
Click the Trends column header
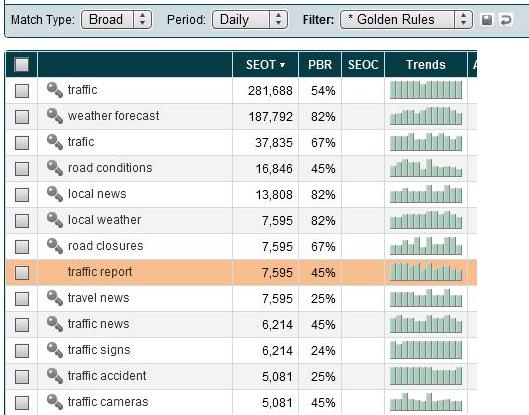(x=426, y=64)
